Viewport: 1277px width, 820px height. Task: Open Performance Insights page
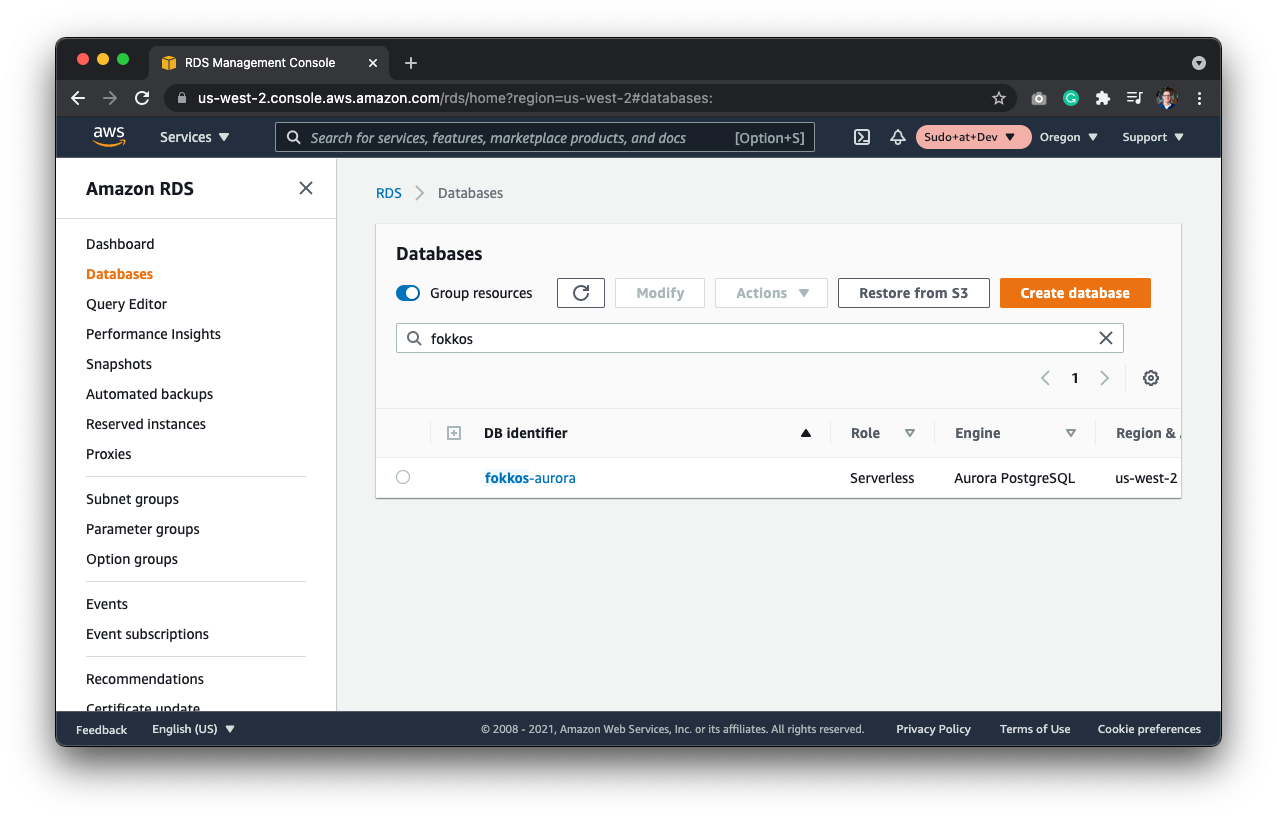coord(153,334)
